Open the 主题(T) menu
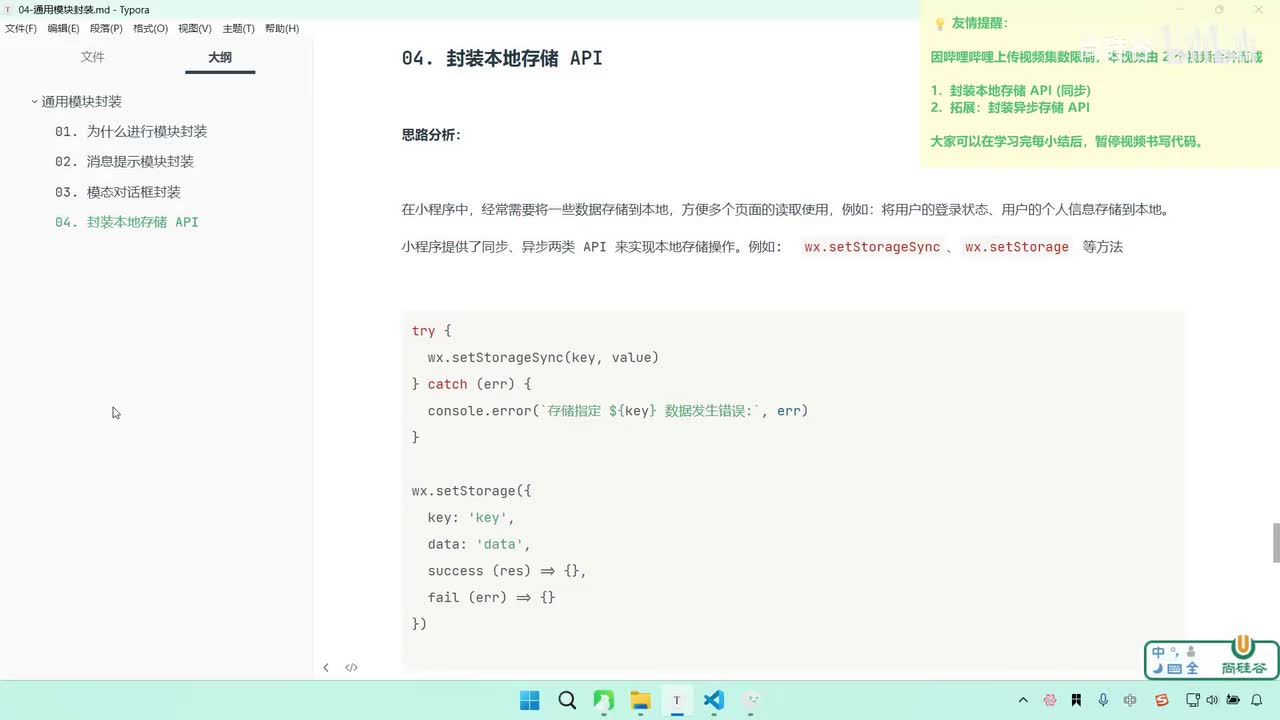1280x720 pixels. pyautogui.click(x=238, y=28)
